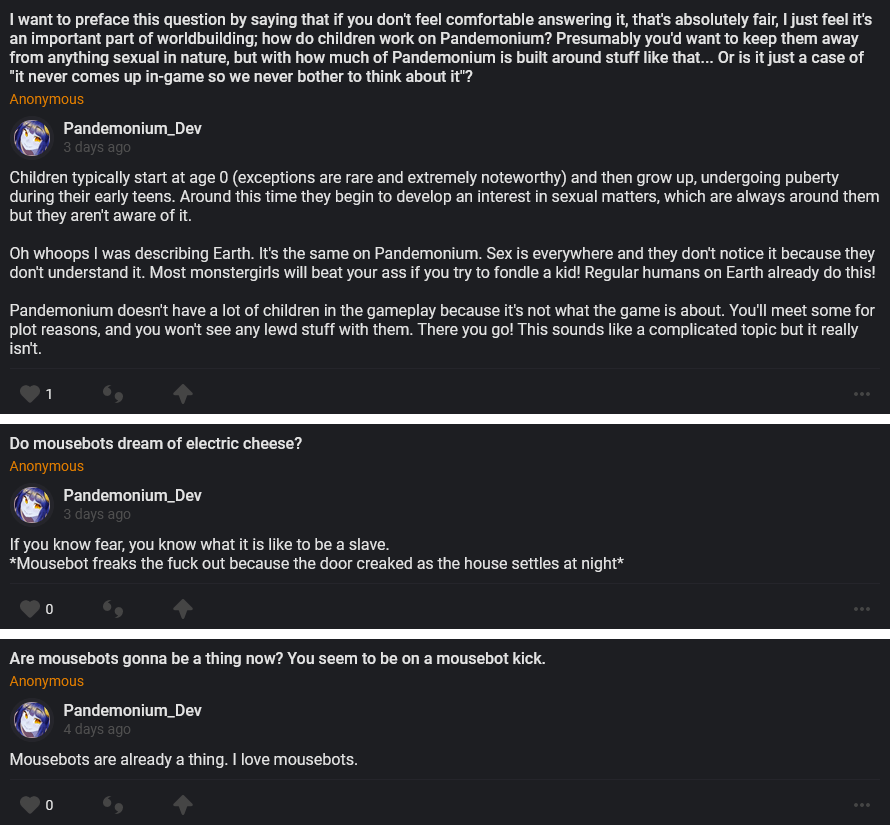Click the up-arrow icon on the electric cheese answer
This screenshot has width=890, height=825.
pos(182,608)
